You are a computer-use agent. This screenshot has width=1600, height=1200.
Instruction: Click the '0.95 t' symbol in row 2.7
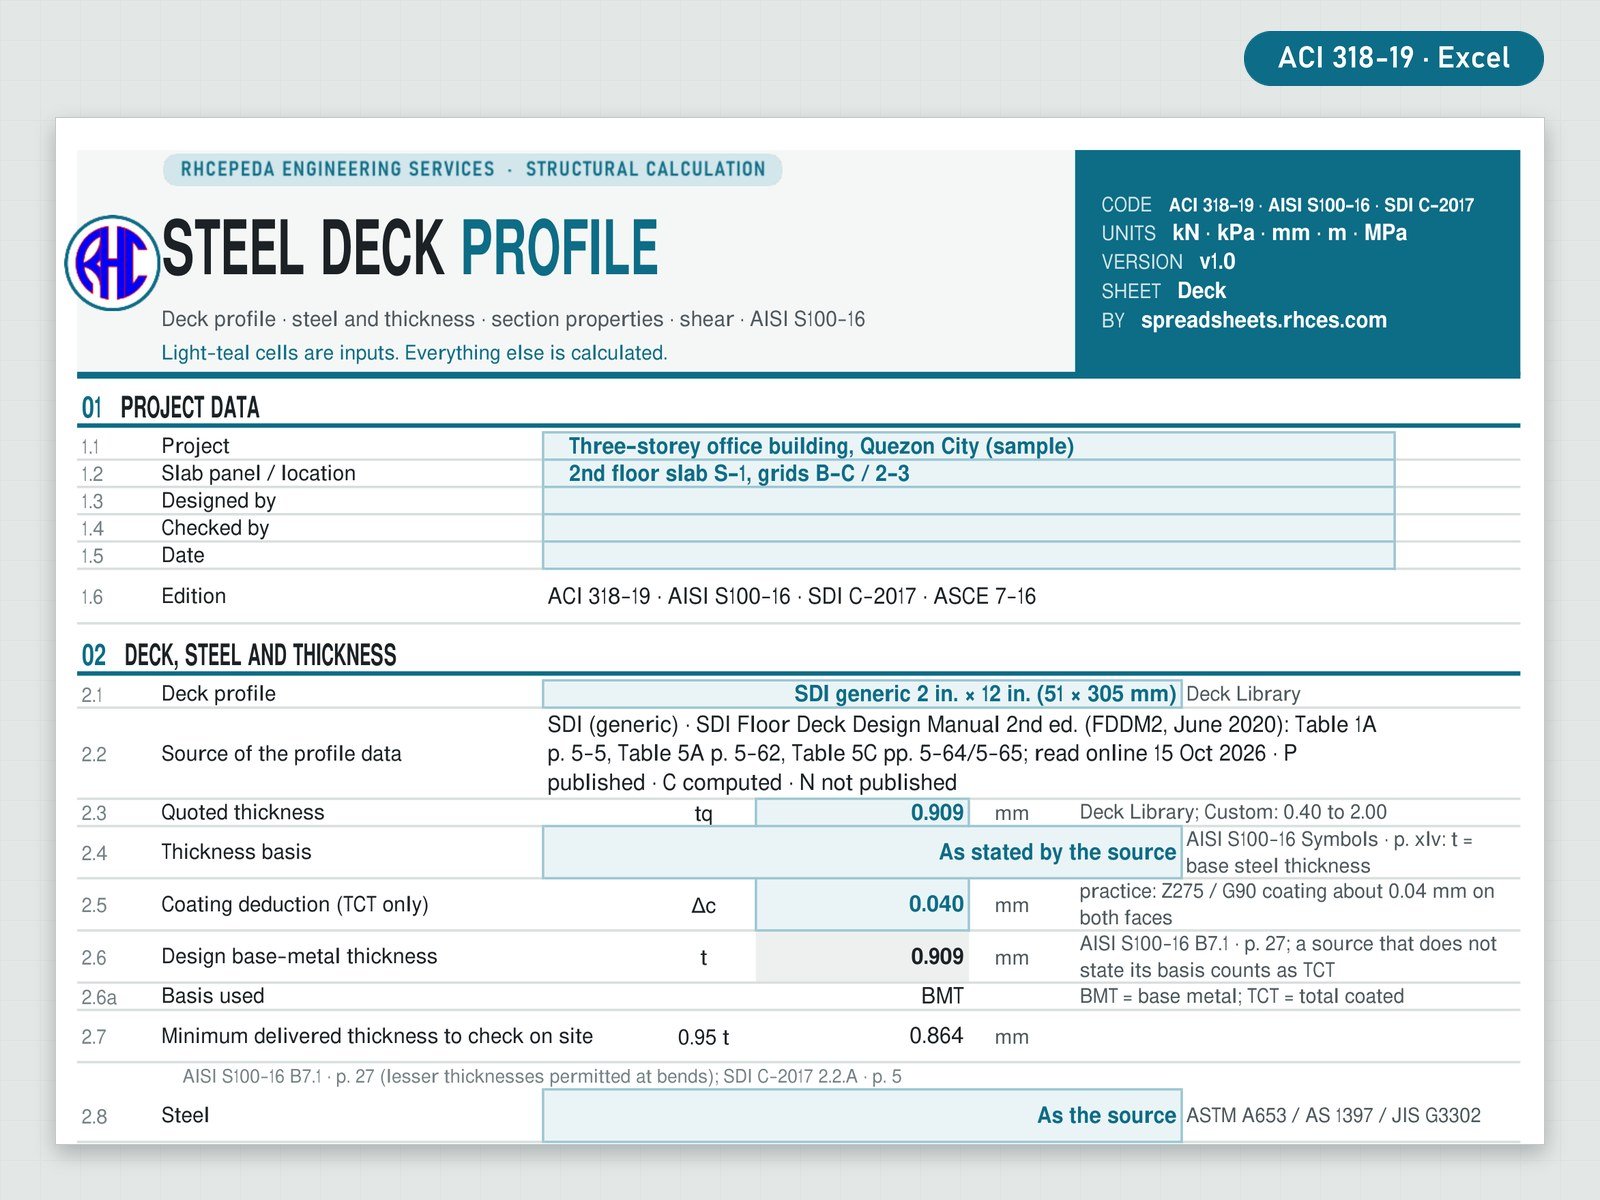[x=703, y=1037]
